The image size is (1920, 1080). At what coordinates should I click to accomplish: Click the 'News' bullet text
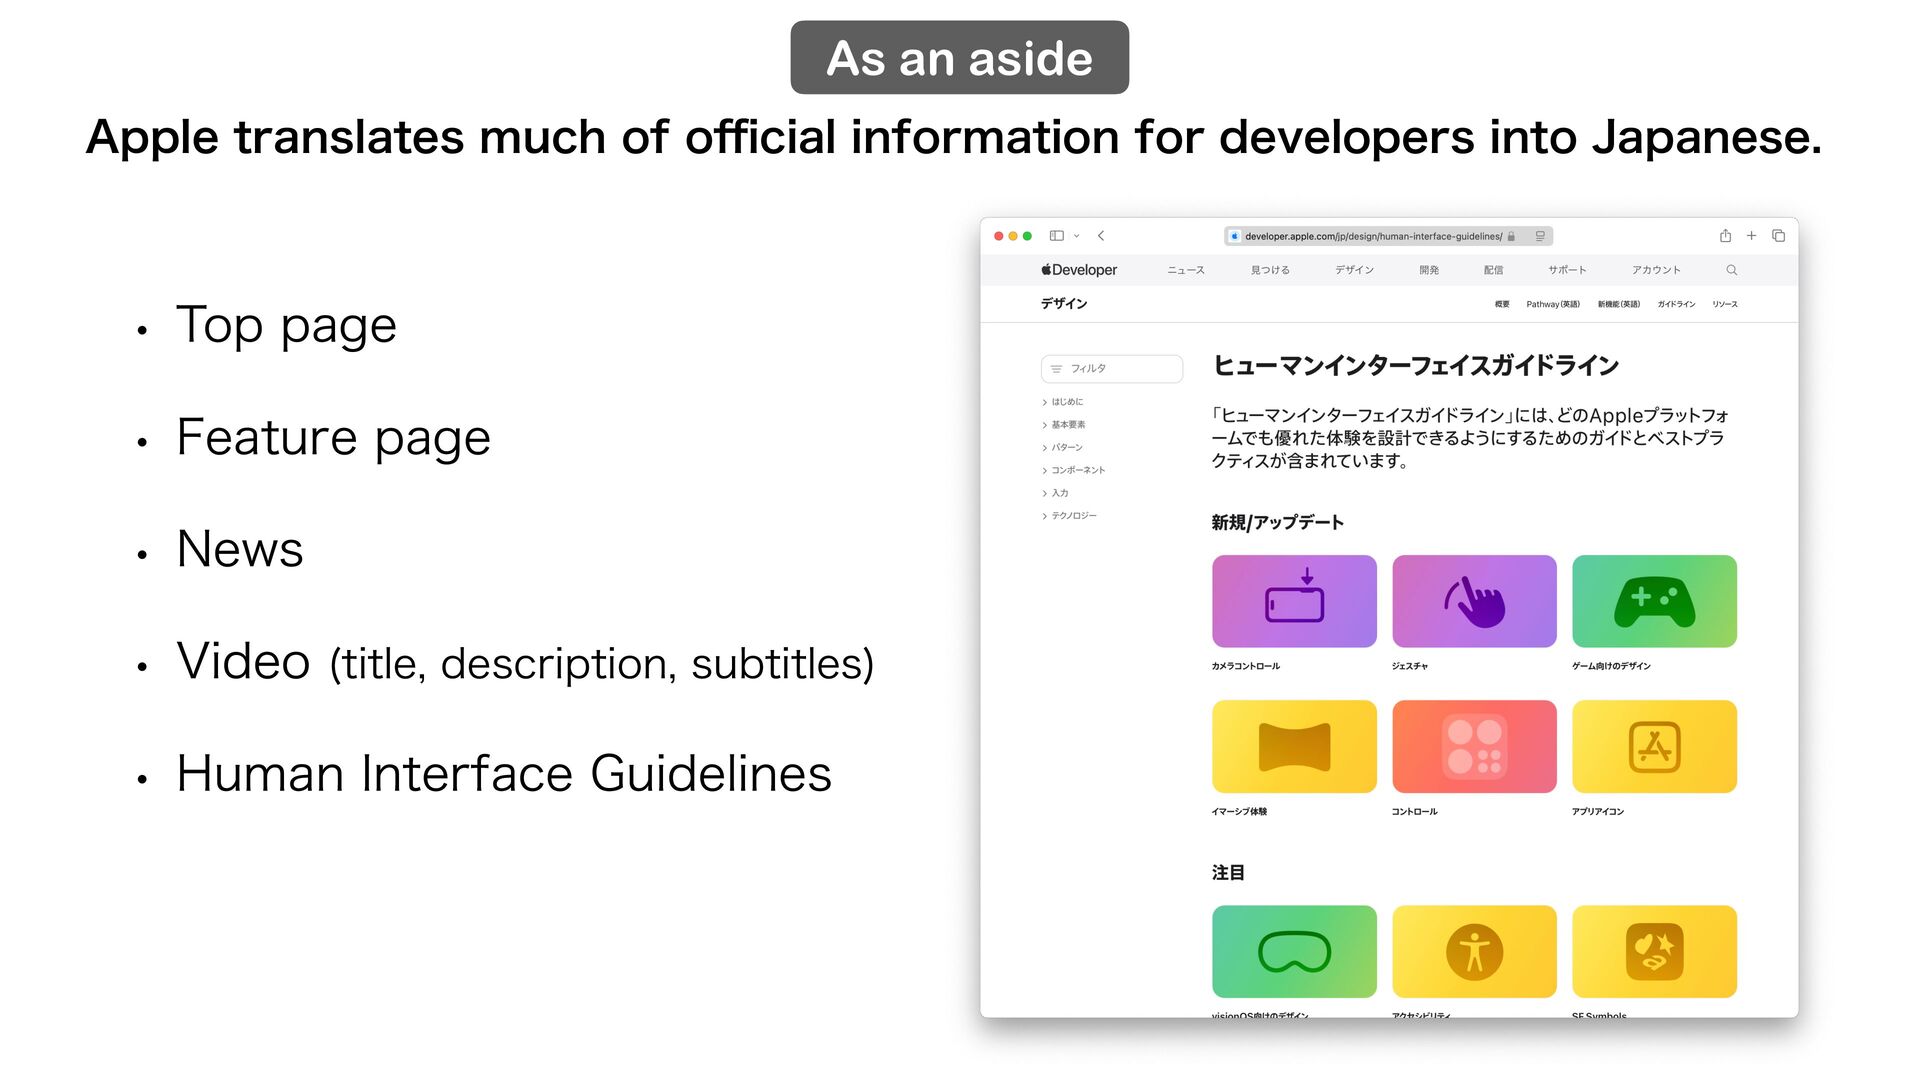click(x=240, y=549)
